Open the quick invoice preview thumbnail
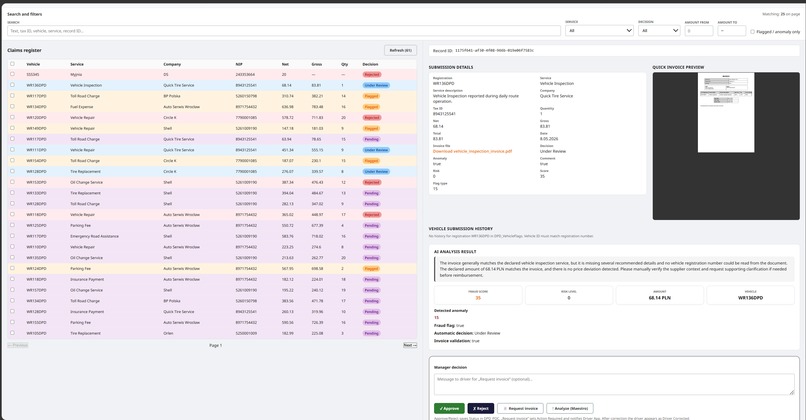 click(x=726, y=113)
